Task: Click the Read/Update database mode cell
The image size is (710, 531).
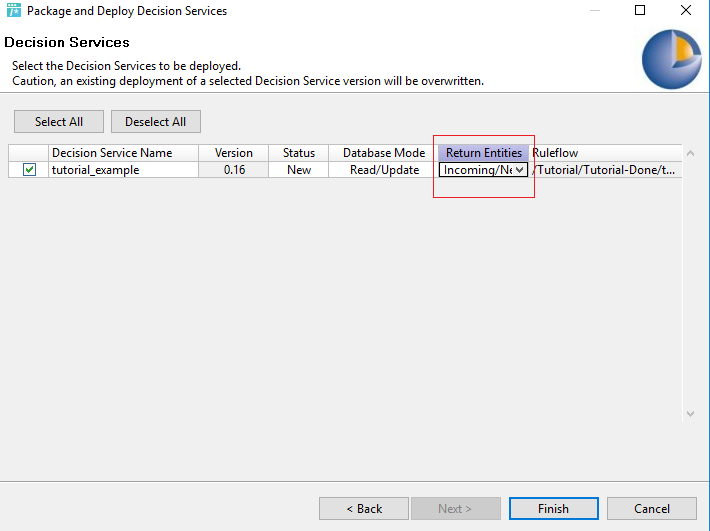Action: (x=384, y=170)
